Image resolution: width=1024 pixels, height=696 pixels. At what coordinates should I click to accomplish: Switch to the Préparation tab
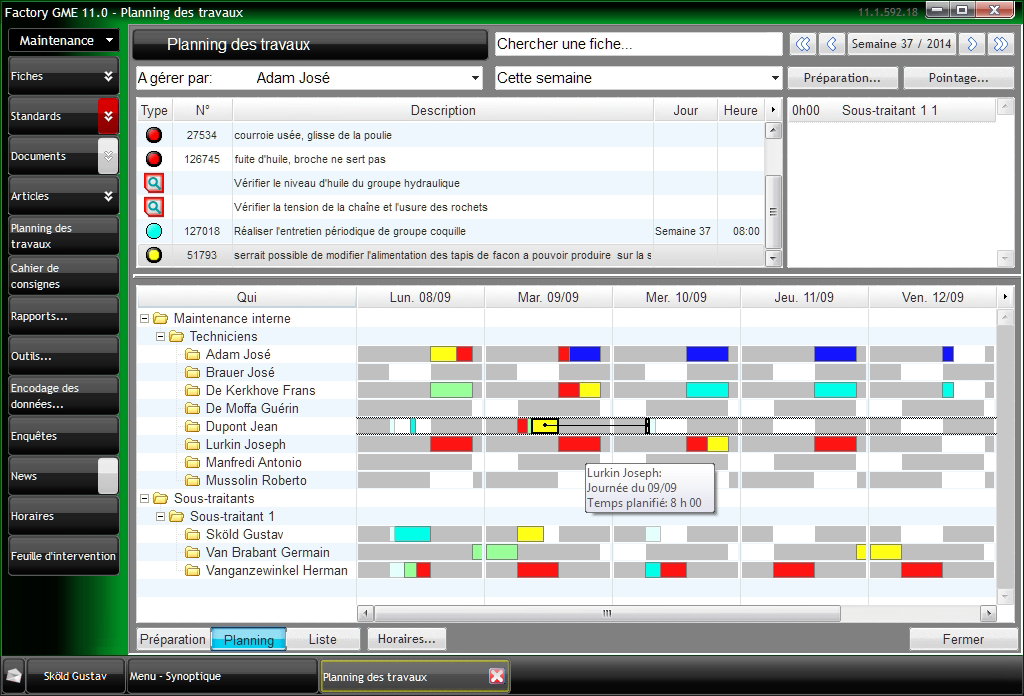point(173,639)
